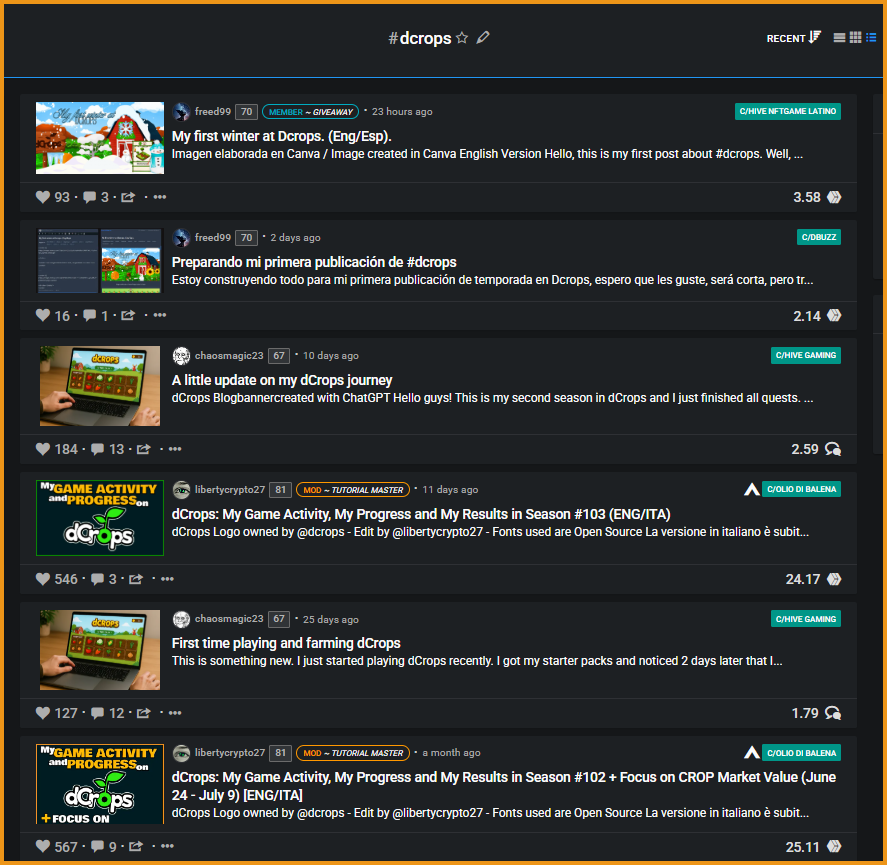Open C/HIVE GAMING tag on 'First time playing'
The height and width of the screenshot is (865, 887).
coord(806,619)
